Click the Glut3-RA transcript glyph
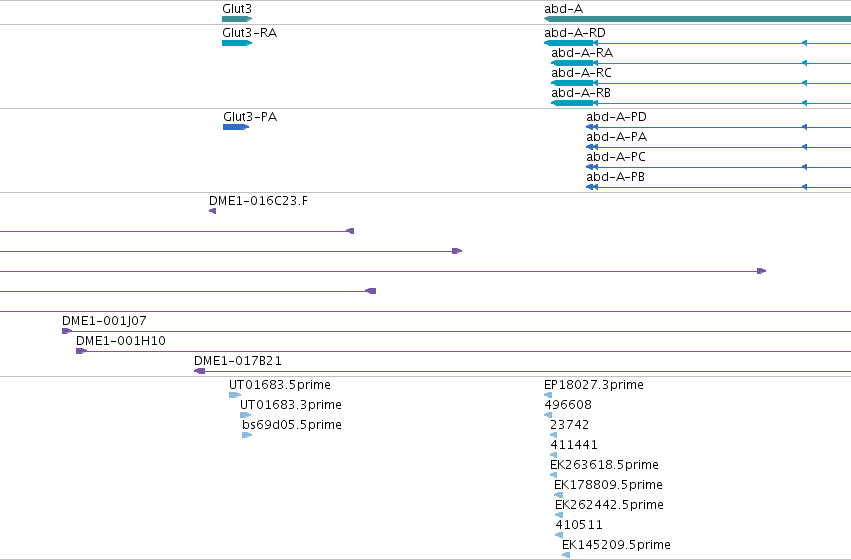This screenshot has width=851, height=560. click(237, 43)
